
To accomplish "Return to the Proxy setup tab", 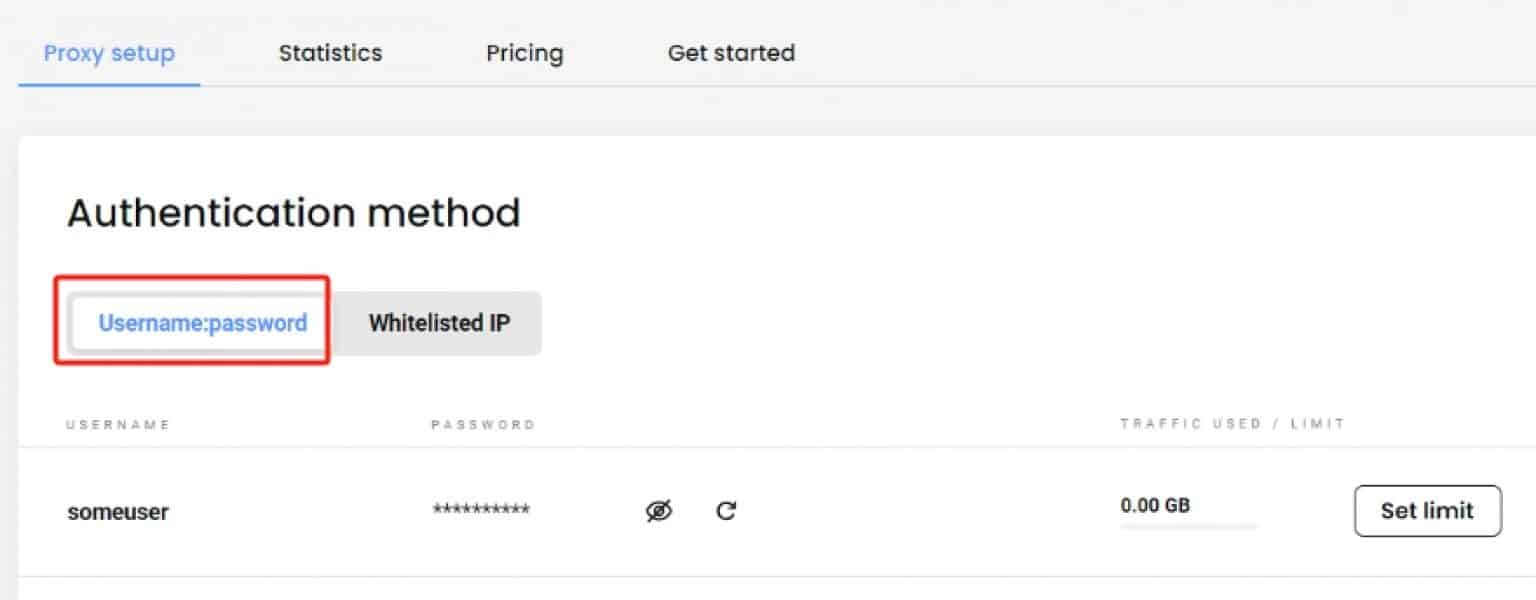I will pos(108,53).
